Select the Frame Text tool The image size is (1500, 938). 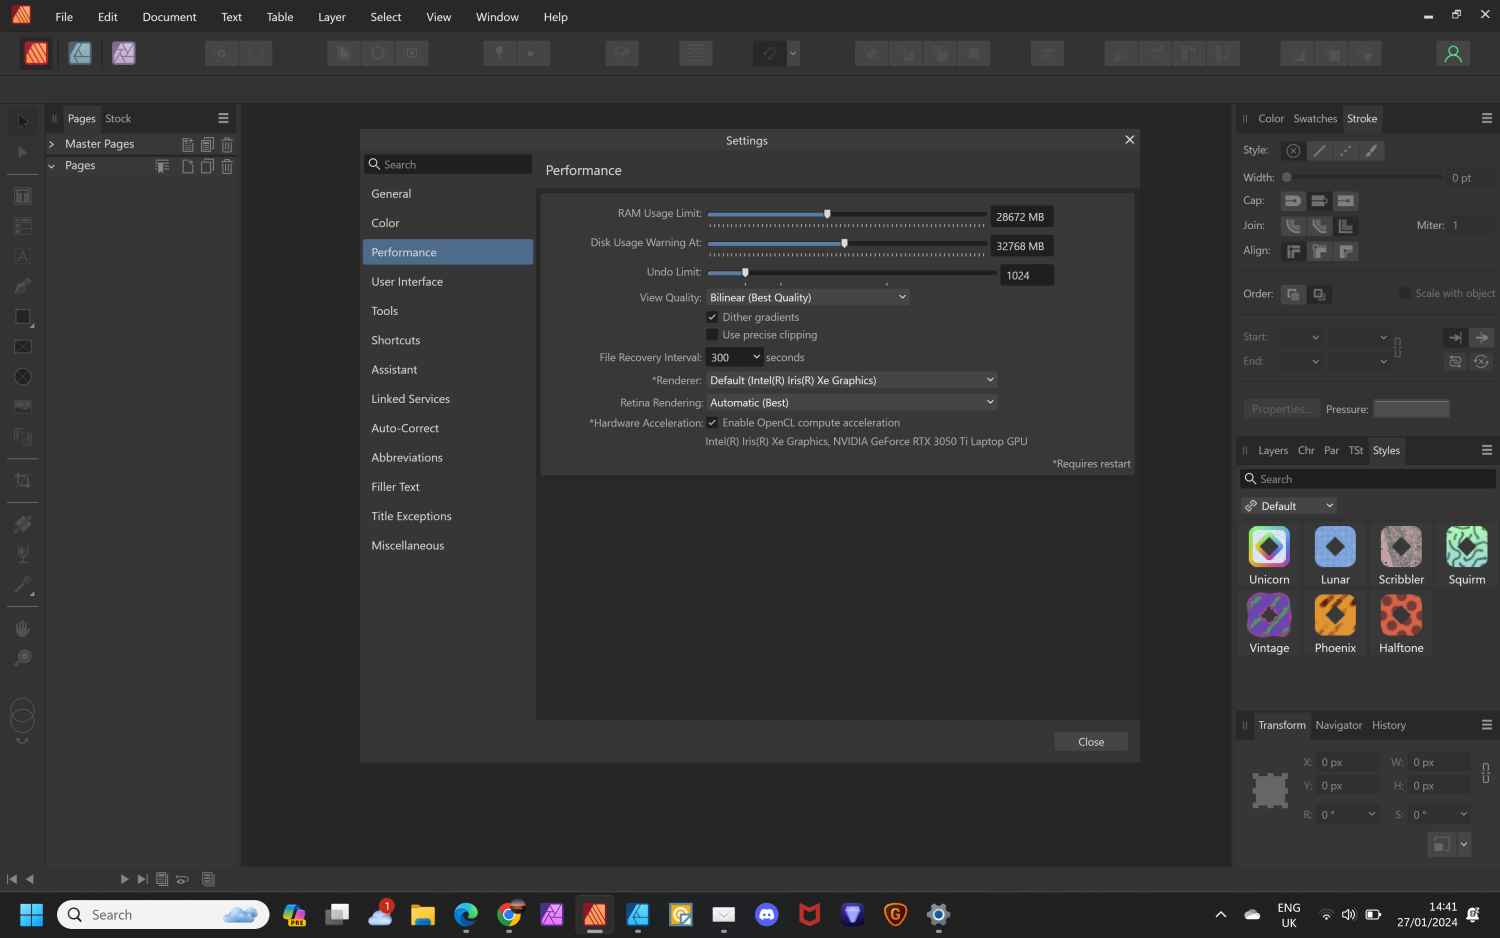point(22,196)
